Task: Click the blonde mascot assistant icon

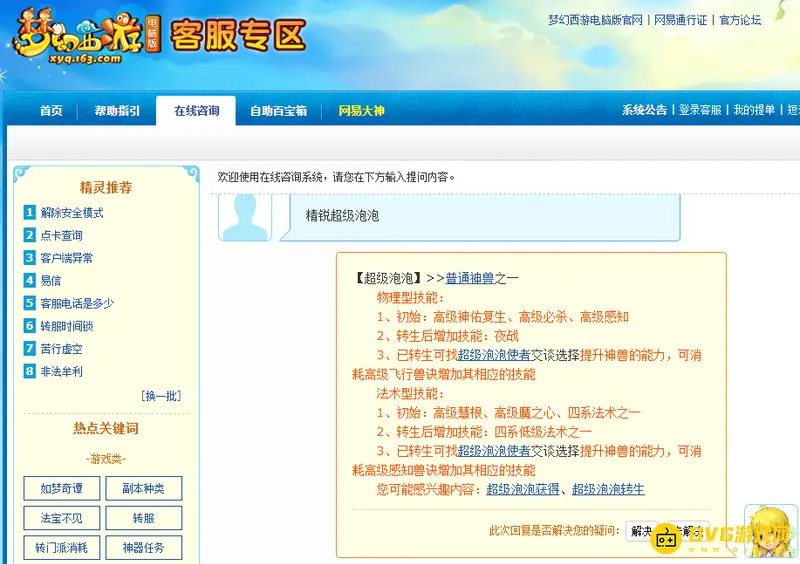Action: pyautogui.click(x=771, y=531)
